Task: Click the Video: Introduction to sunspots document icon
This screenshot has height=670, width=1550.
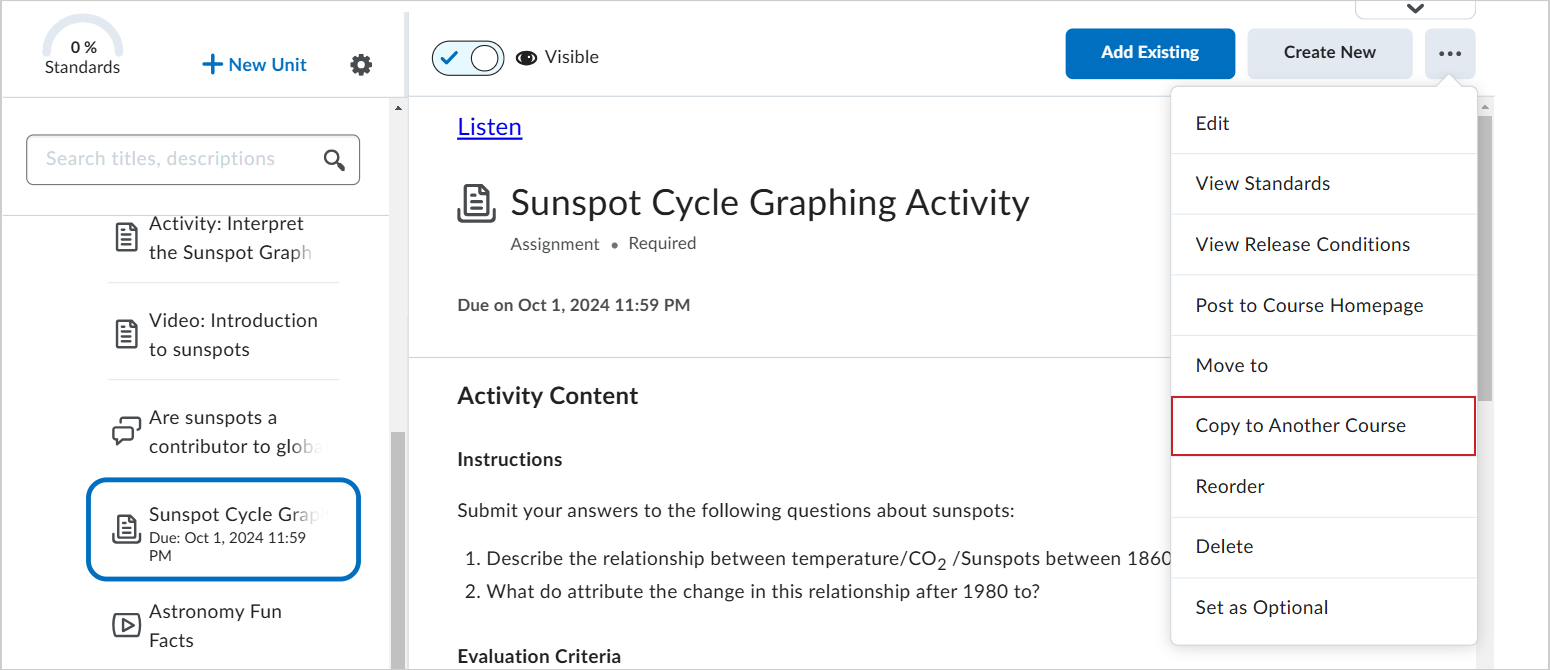Action: (126, 335)
